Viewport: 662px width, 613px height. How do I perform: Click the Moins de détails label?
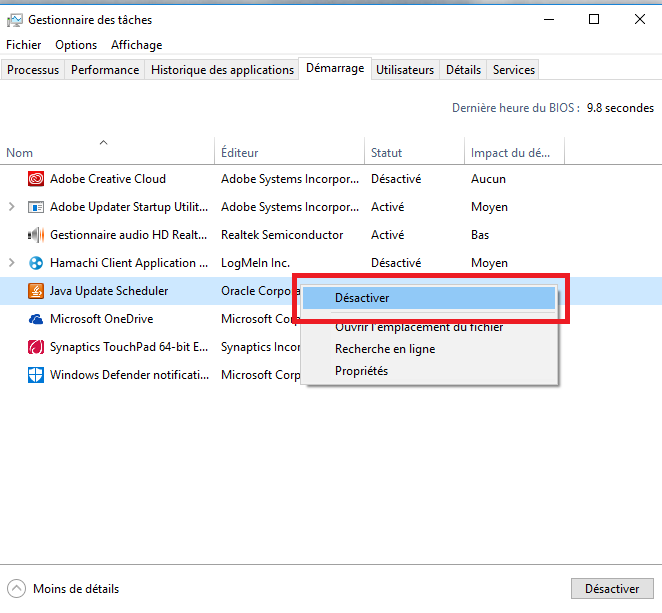click(76, 589)
